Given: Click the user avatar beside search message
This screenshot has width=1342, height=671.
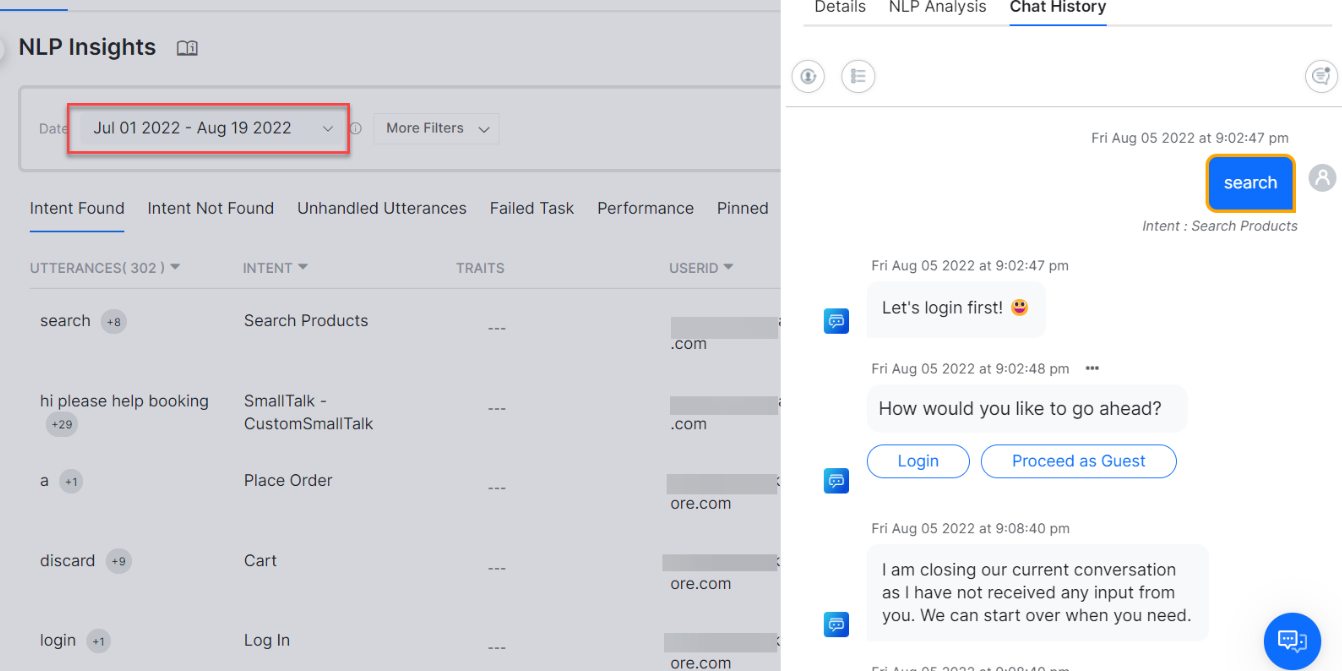Looking at the screenshot, I should point(1322,178).
